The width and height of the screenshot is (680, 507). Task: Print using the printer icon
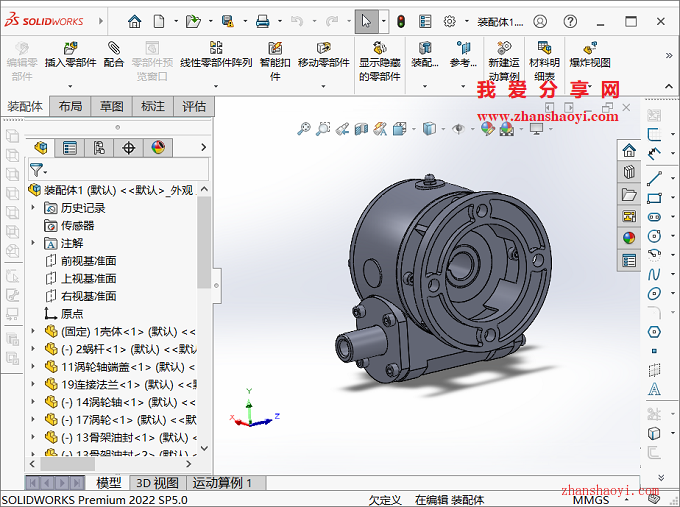tap(262, 21)
